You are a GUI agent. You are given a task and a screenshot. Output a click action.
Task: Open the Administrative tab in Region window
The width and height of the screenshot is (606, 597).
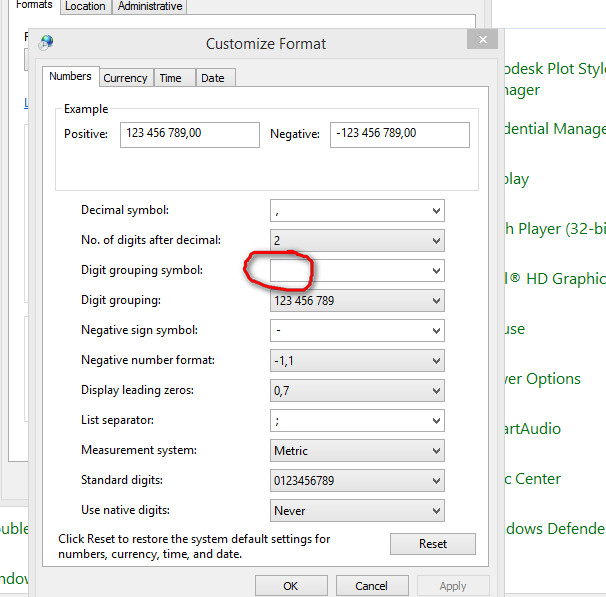[x=150, y=6]
